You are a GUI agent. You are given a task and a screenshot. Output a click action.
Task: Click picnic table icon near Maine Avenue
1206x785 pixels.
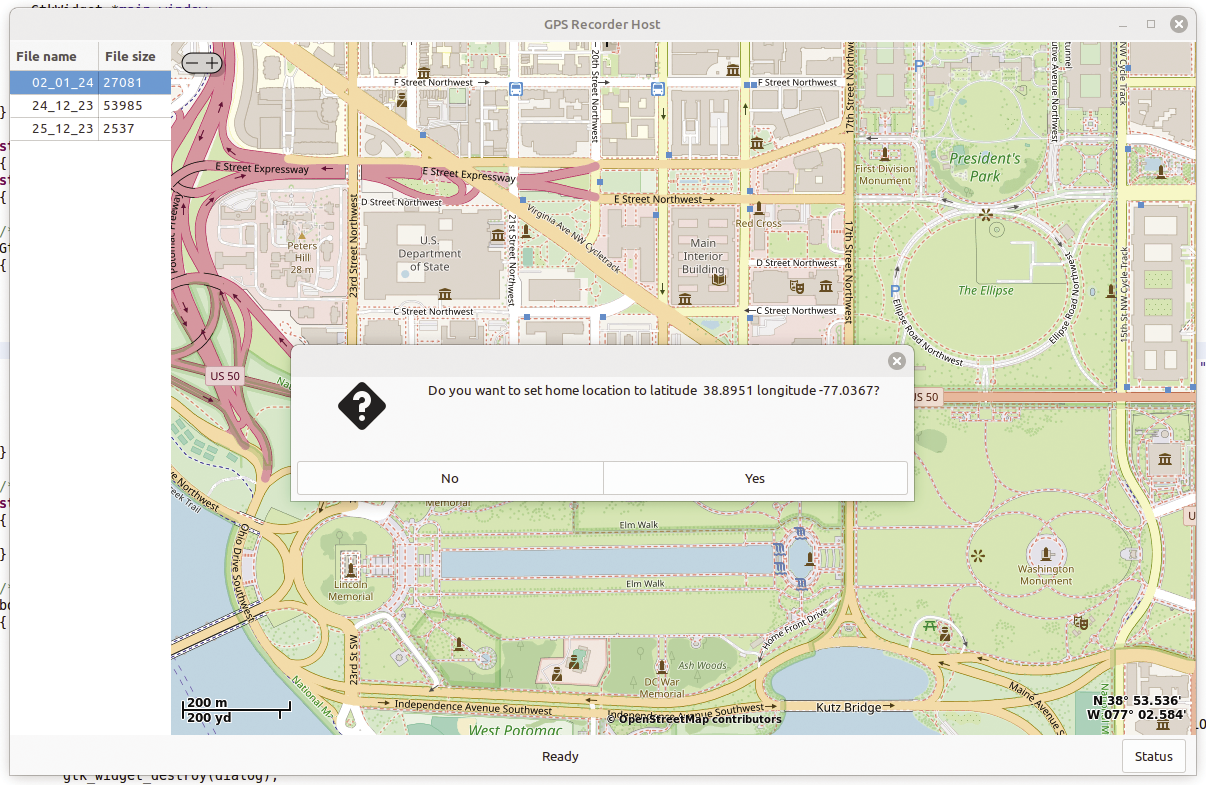tap(931, 626)
